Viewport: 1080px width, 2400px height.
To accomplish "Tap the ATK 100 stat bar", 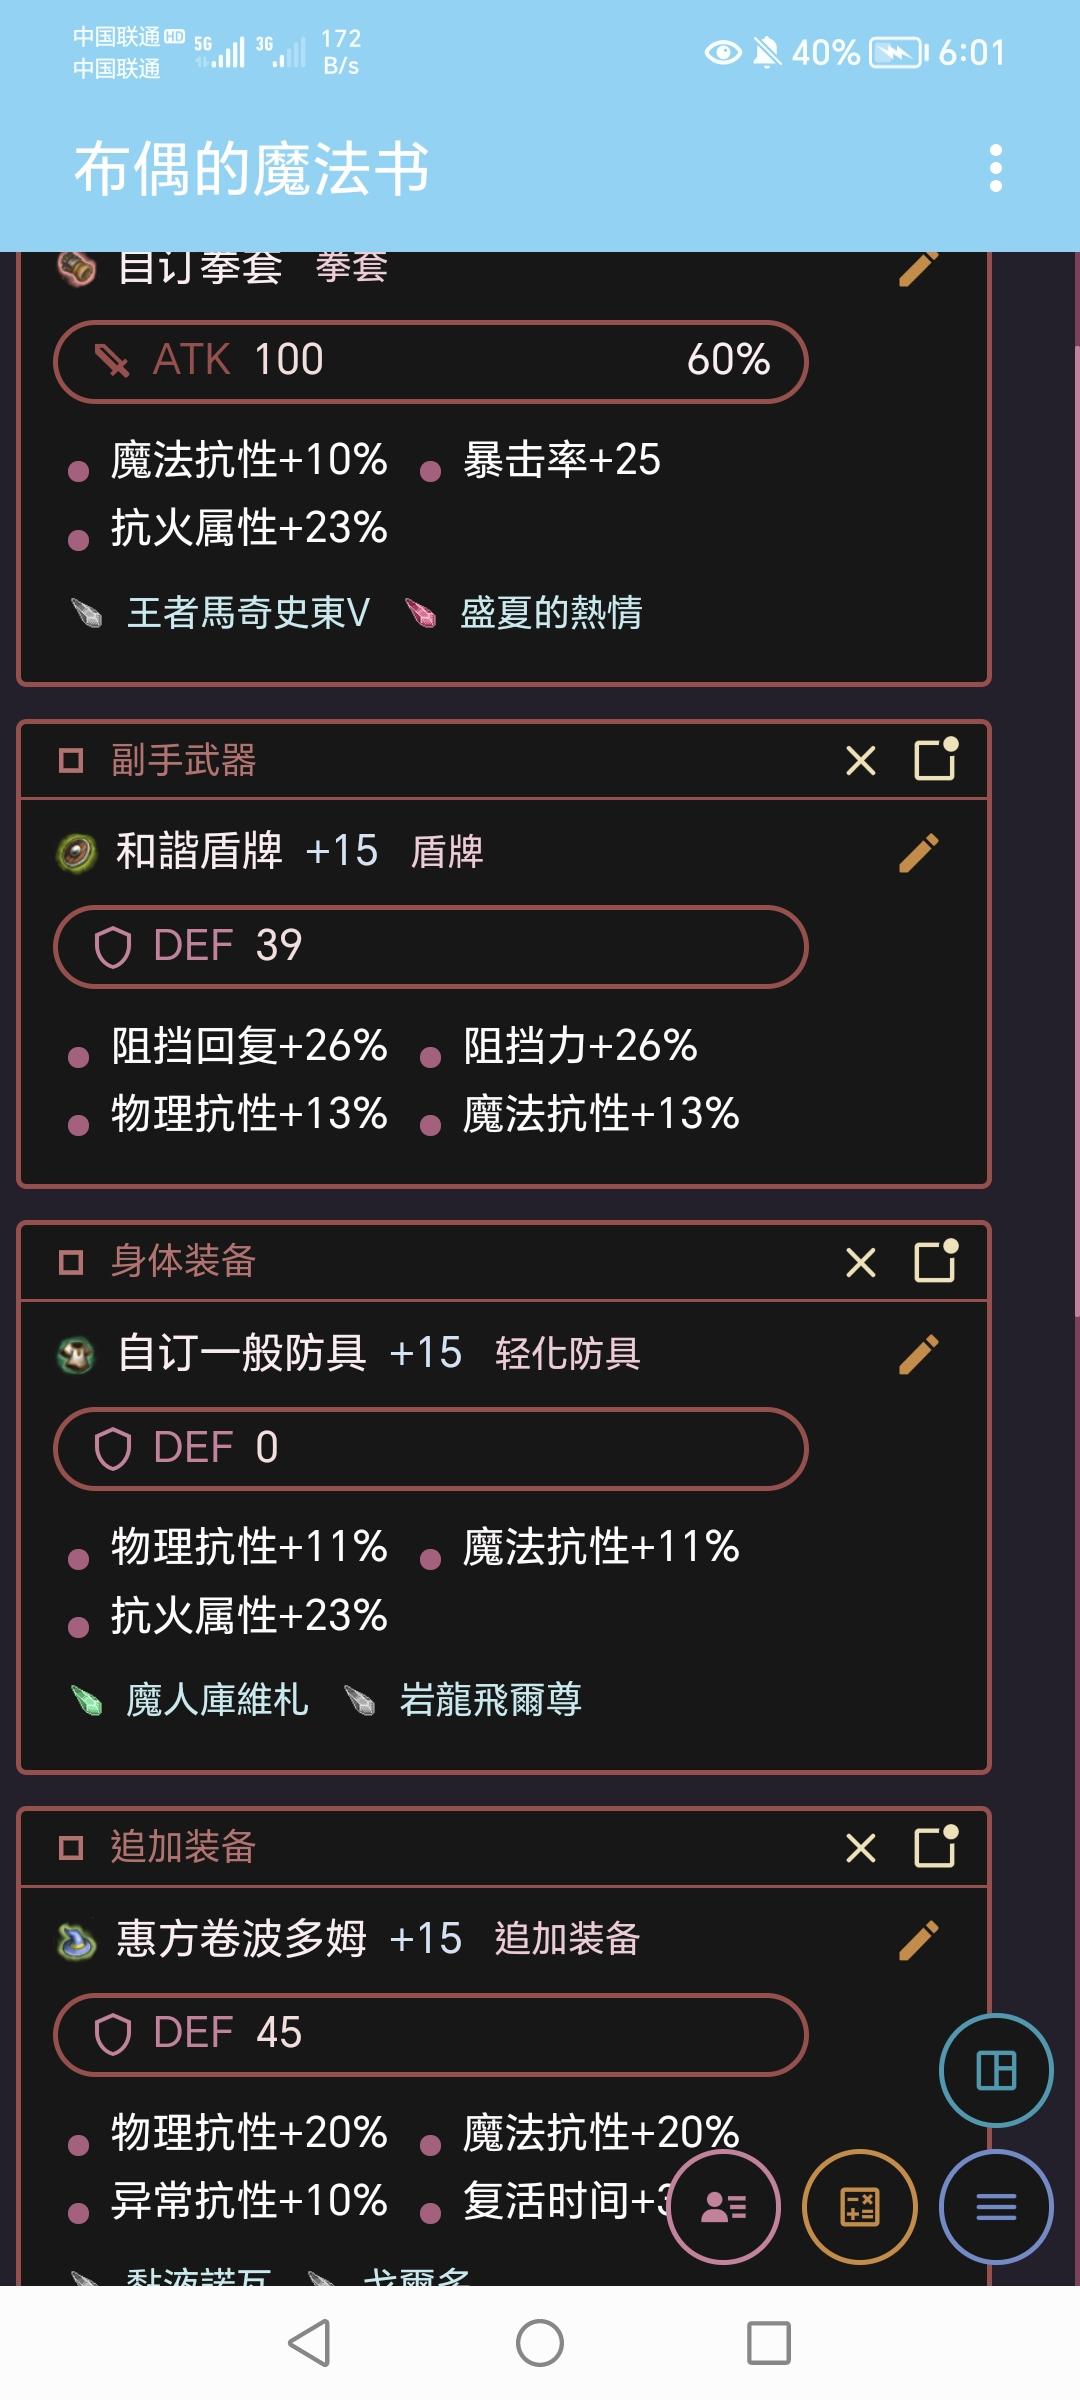I will pyautogui.click(x=430, y=361).
